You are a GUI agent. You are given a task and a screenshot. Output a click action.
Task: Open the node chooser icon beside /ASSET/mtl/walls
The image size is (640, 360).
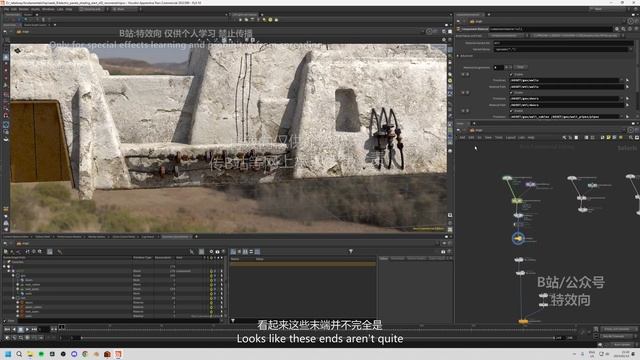pyautogui.click(x=628, y=87)
